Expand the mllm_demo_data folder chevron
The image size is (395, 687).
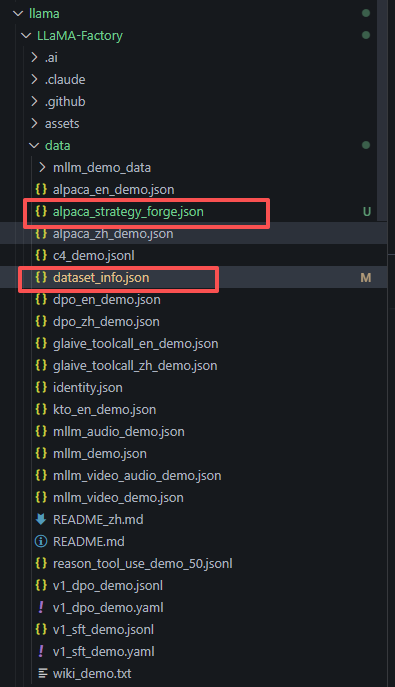tap(42, 167)
